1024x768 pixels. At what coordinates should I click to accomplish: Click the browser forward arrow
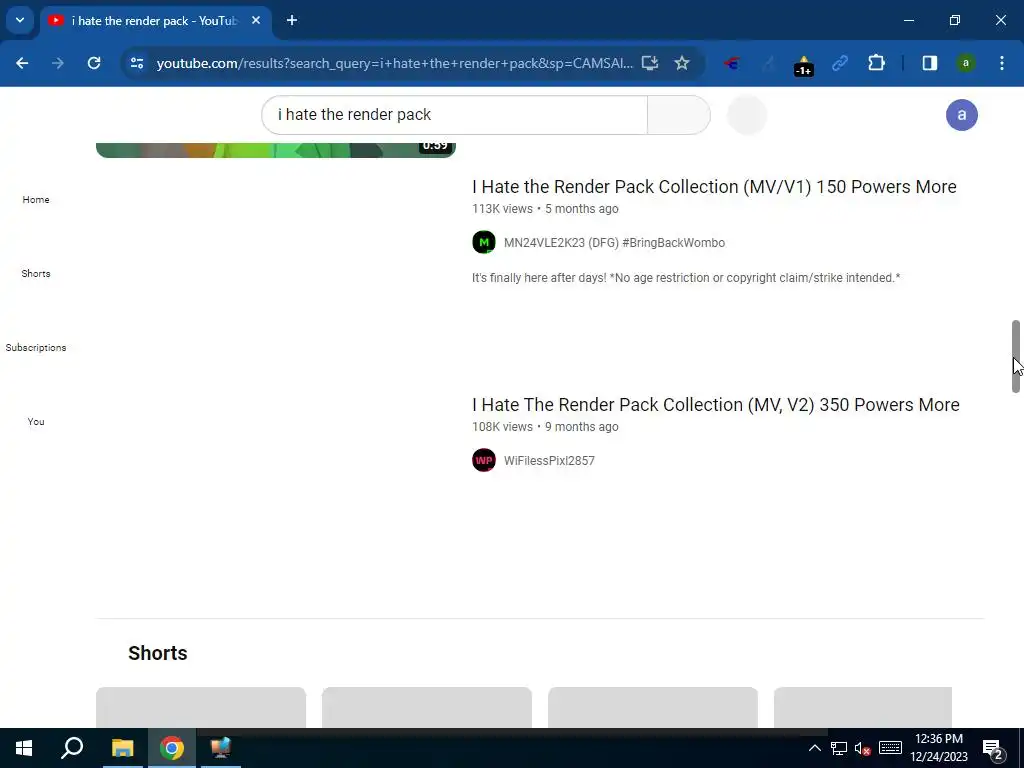coord(58,63)
